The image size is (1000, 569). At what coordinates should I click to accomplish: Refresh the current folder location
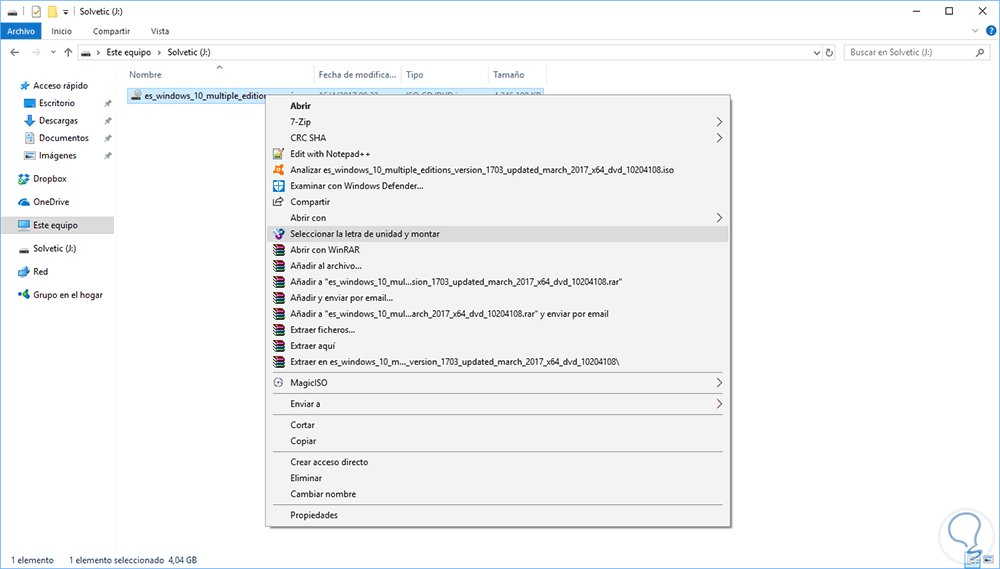pos(828,52)
